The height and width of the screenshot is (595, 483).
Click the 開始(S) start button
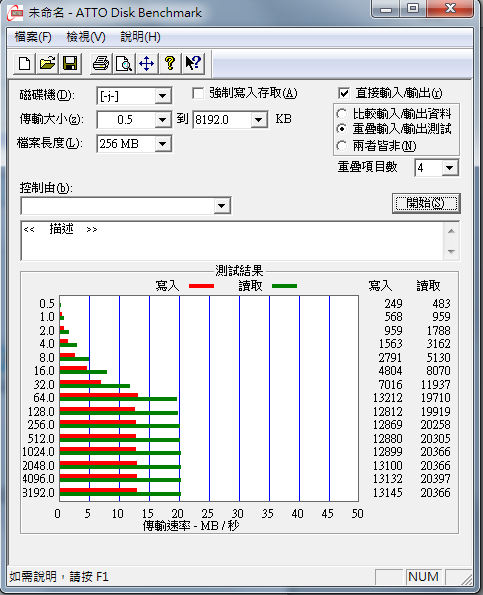pos(426,203)
